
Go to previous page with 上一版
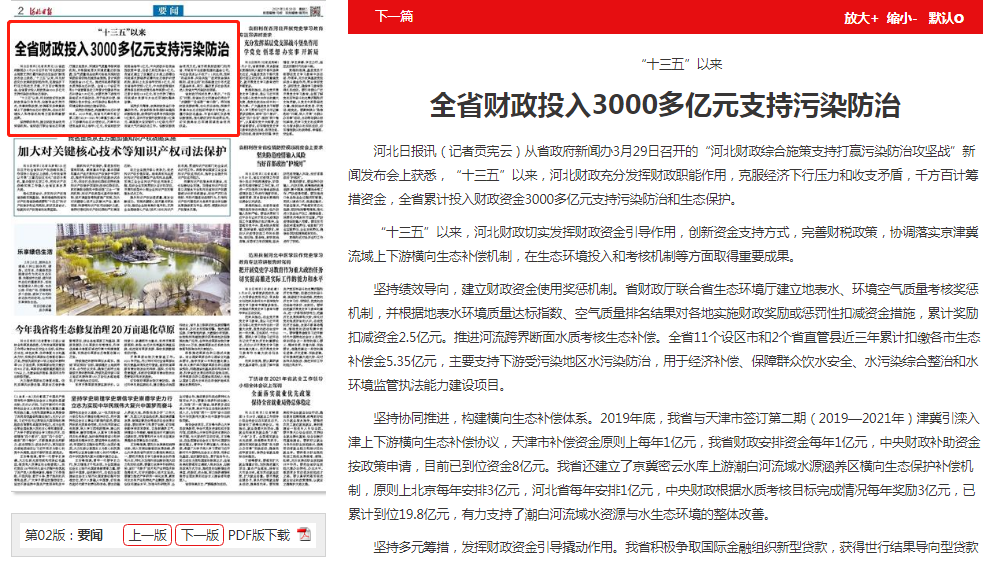pos(147,535)
